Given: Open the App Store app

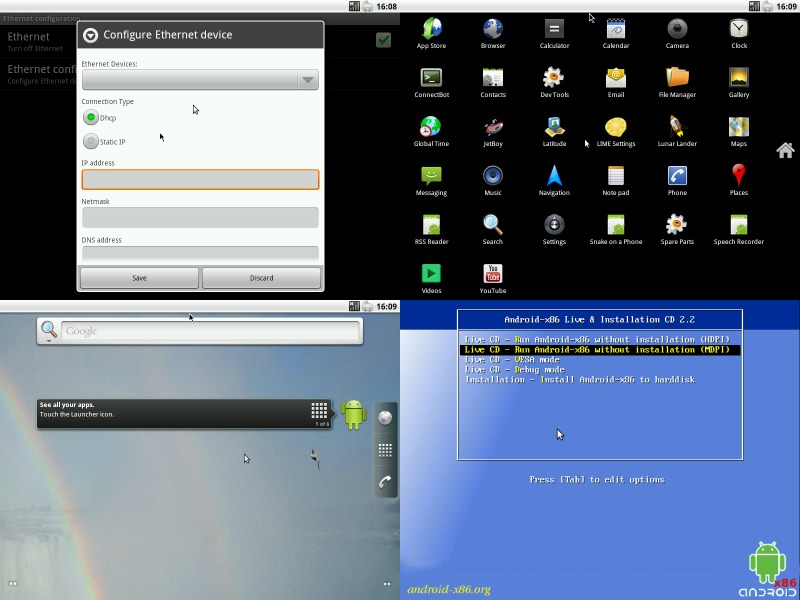Looking at the screenshot, I should [431, 33].
